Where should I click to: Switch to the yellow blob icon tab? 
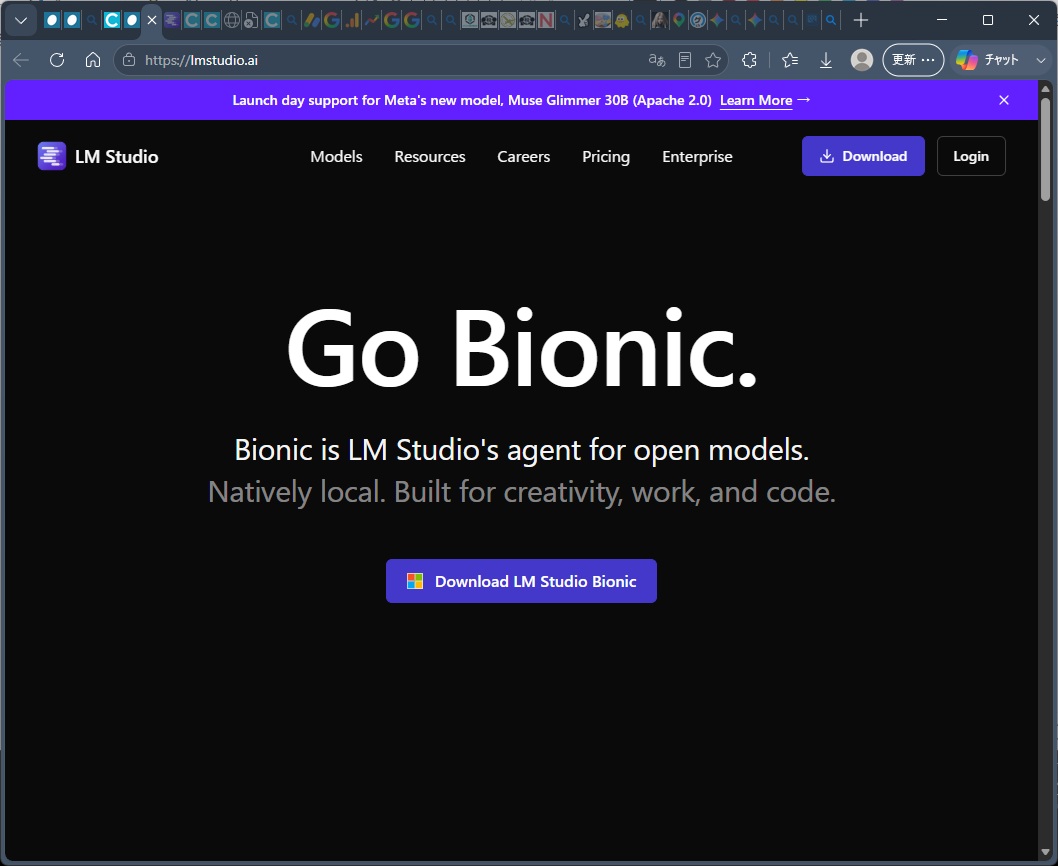[621, 20]
